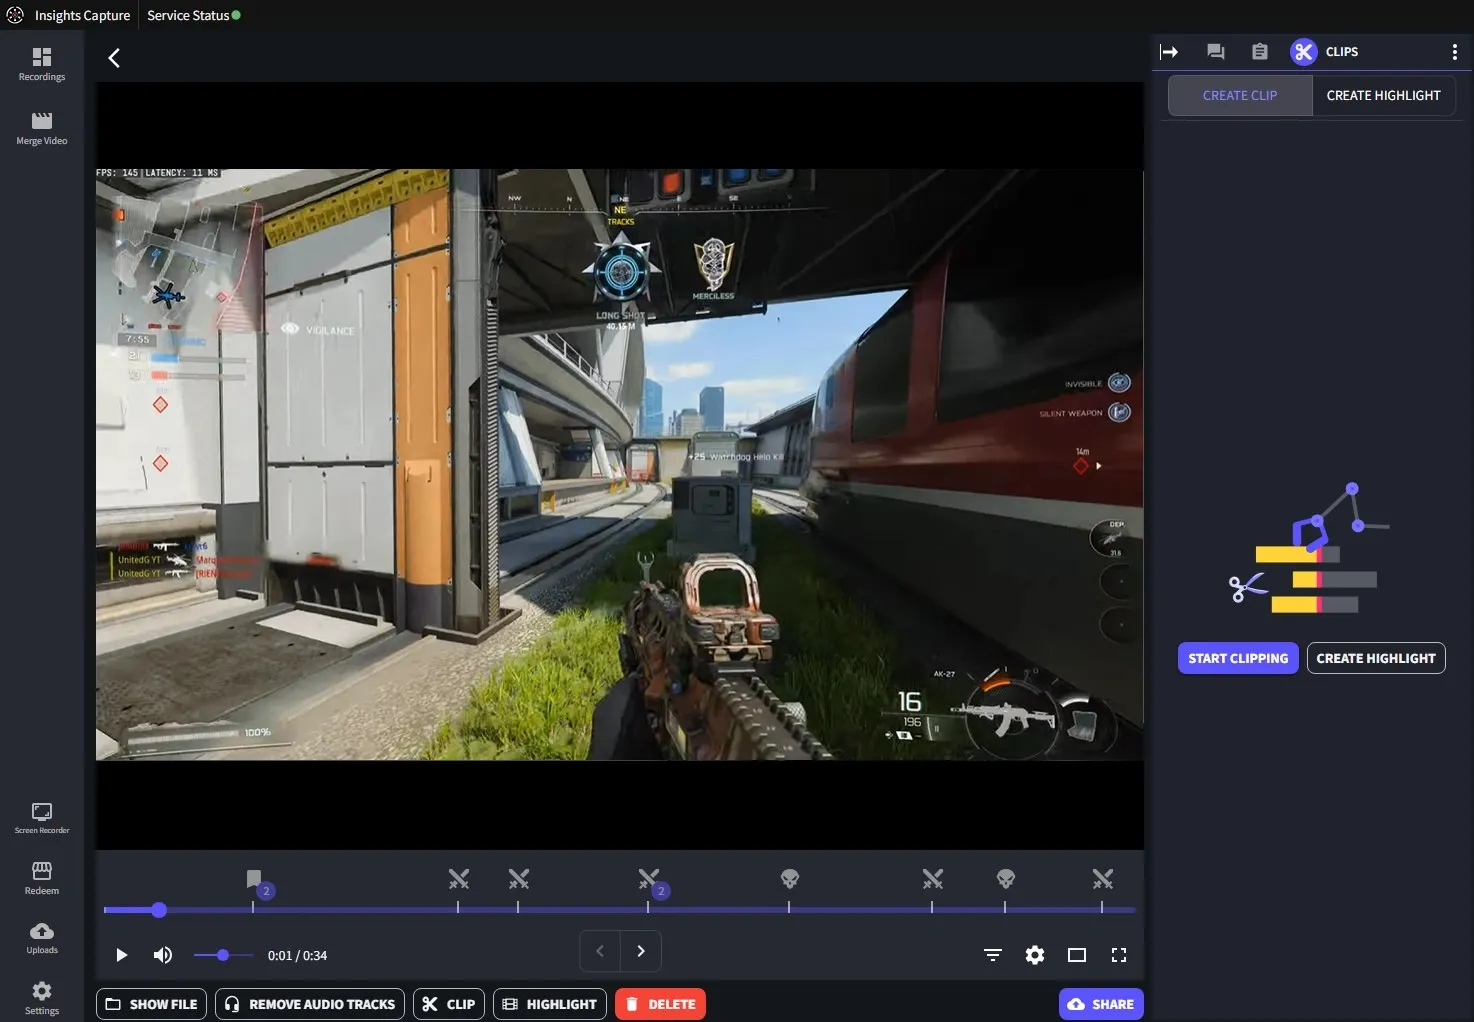Select the first skull death marker

coord(790,879)
